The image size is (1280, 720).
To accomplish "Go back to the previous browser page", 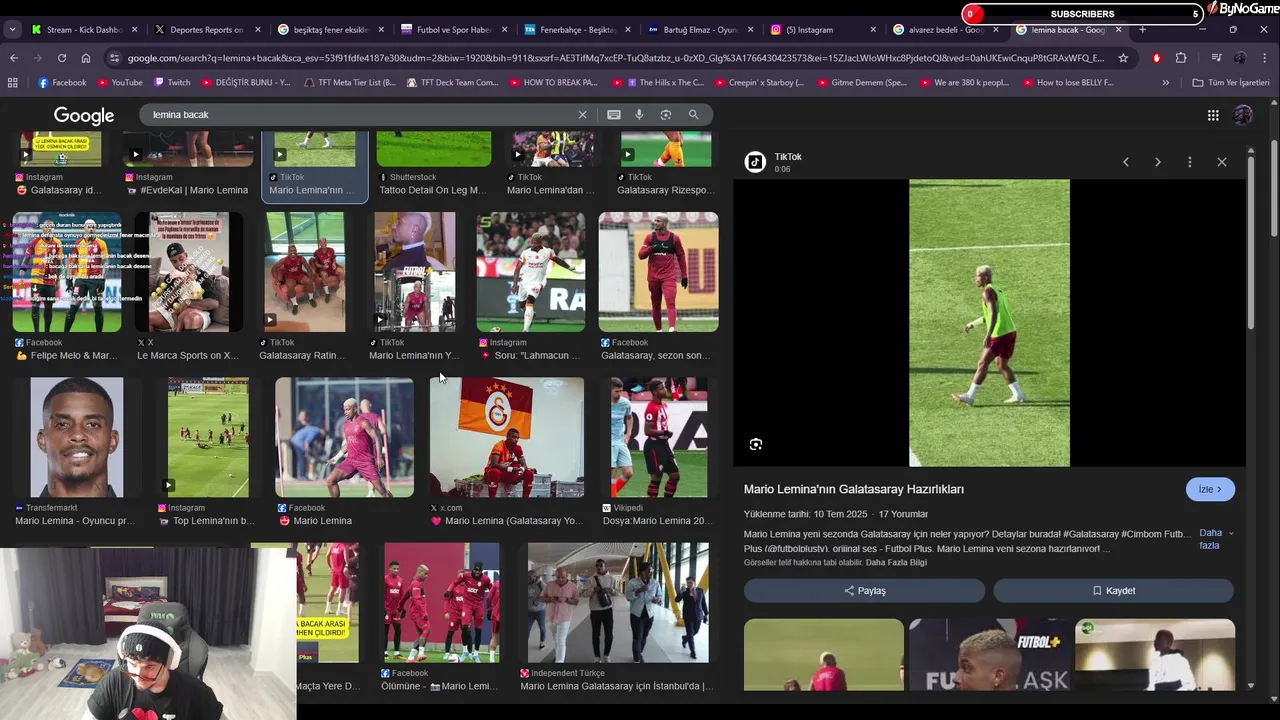I will click(14, 58).
